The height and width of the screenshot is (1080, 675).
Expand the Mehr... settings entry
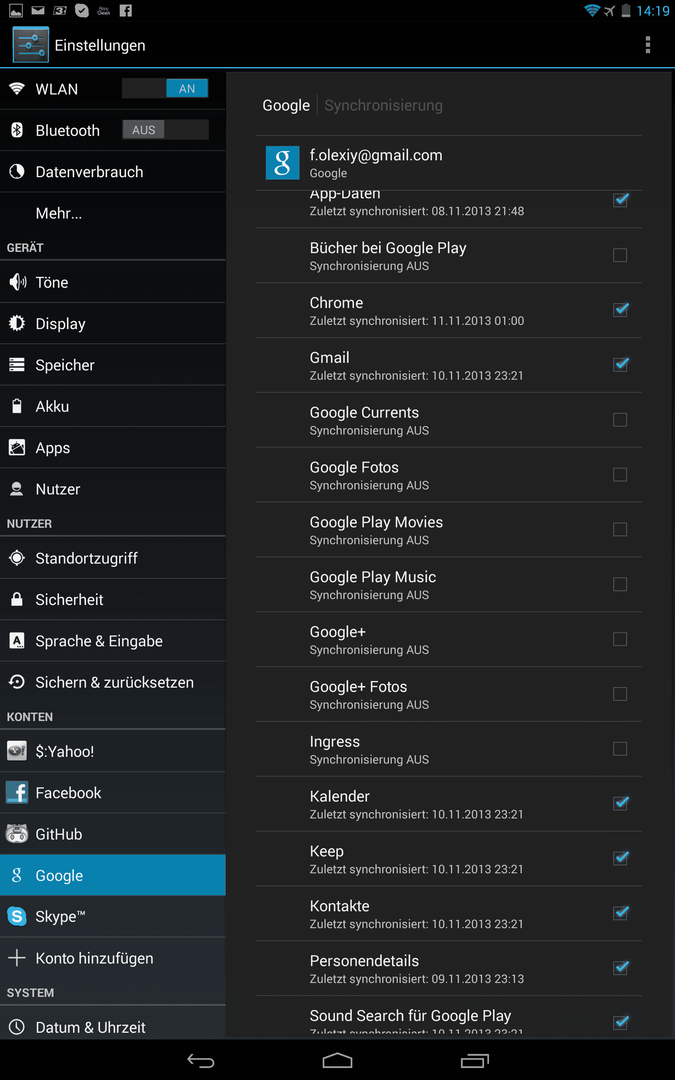(x=59, y=213)
